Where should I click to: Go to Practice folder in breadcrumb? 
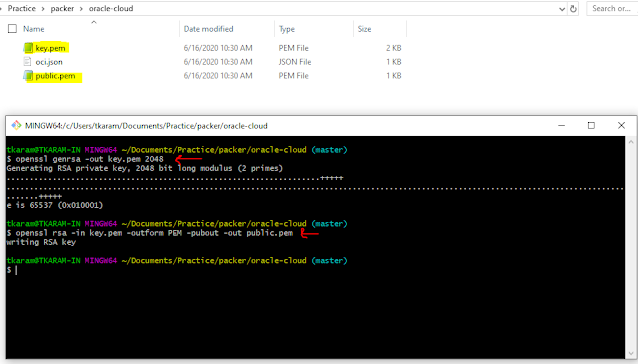(x=22, y=9)
